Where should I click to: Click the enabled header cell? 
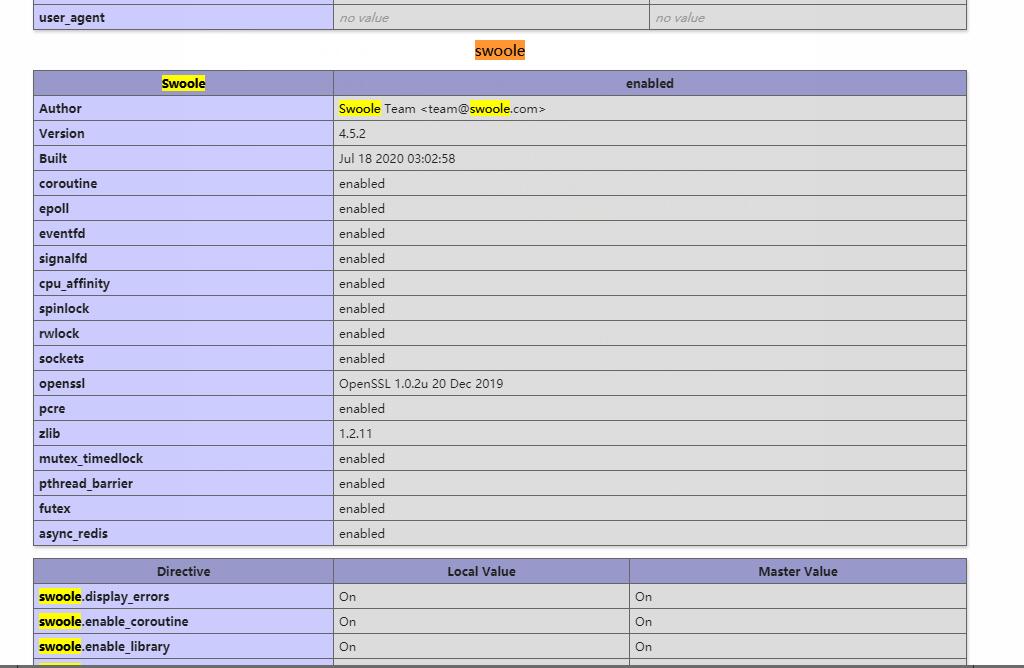click(650, 83)
